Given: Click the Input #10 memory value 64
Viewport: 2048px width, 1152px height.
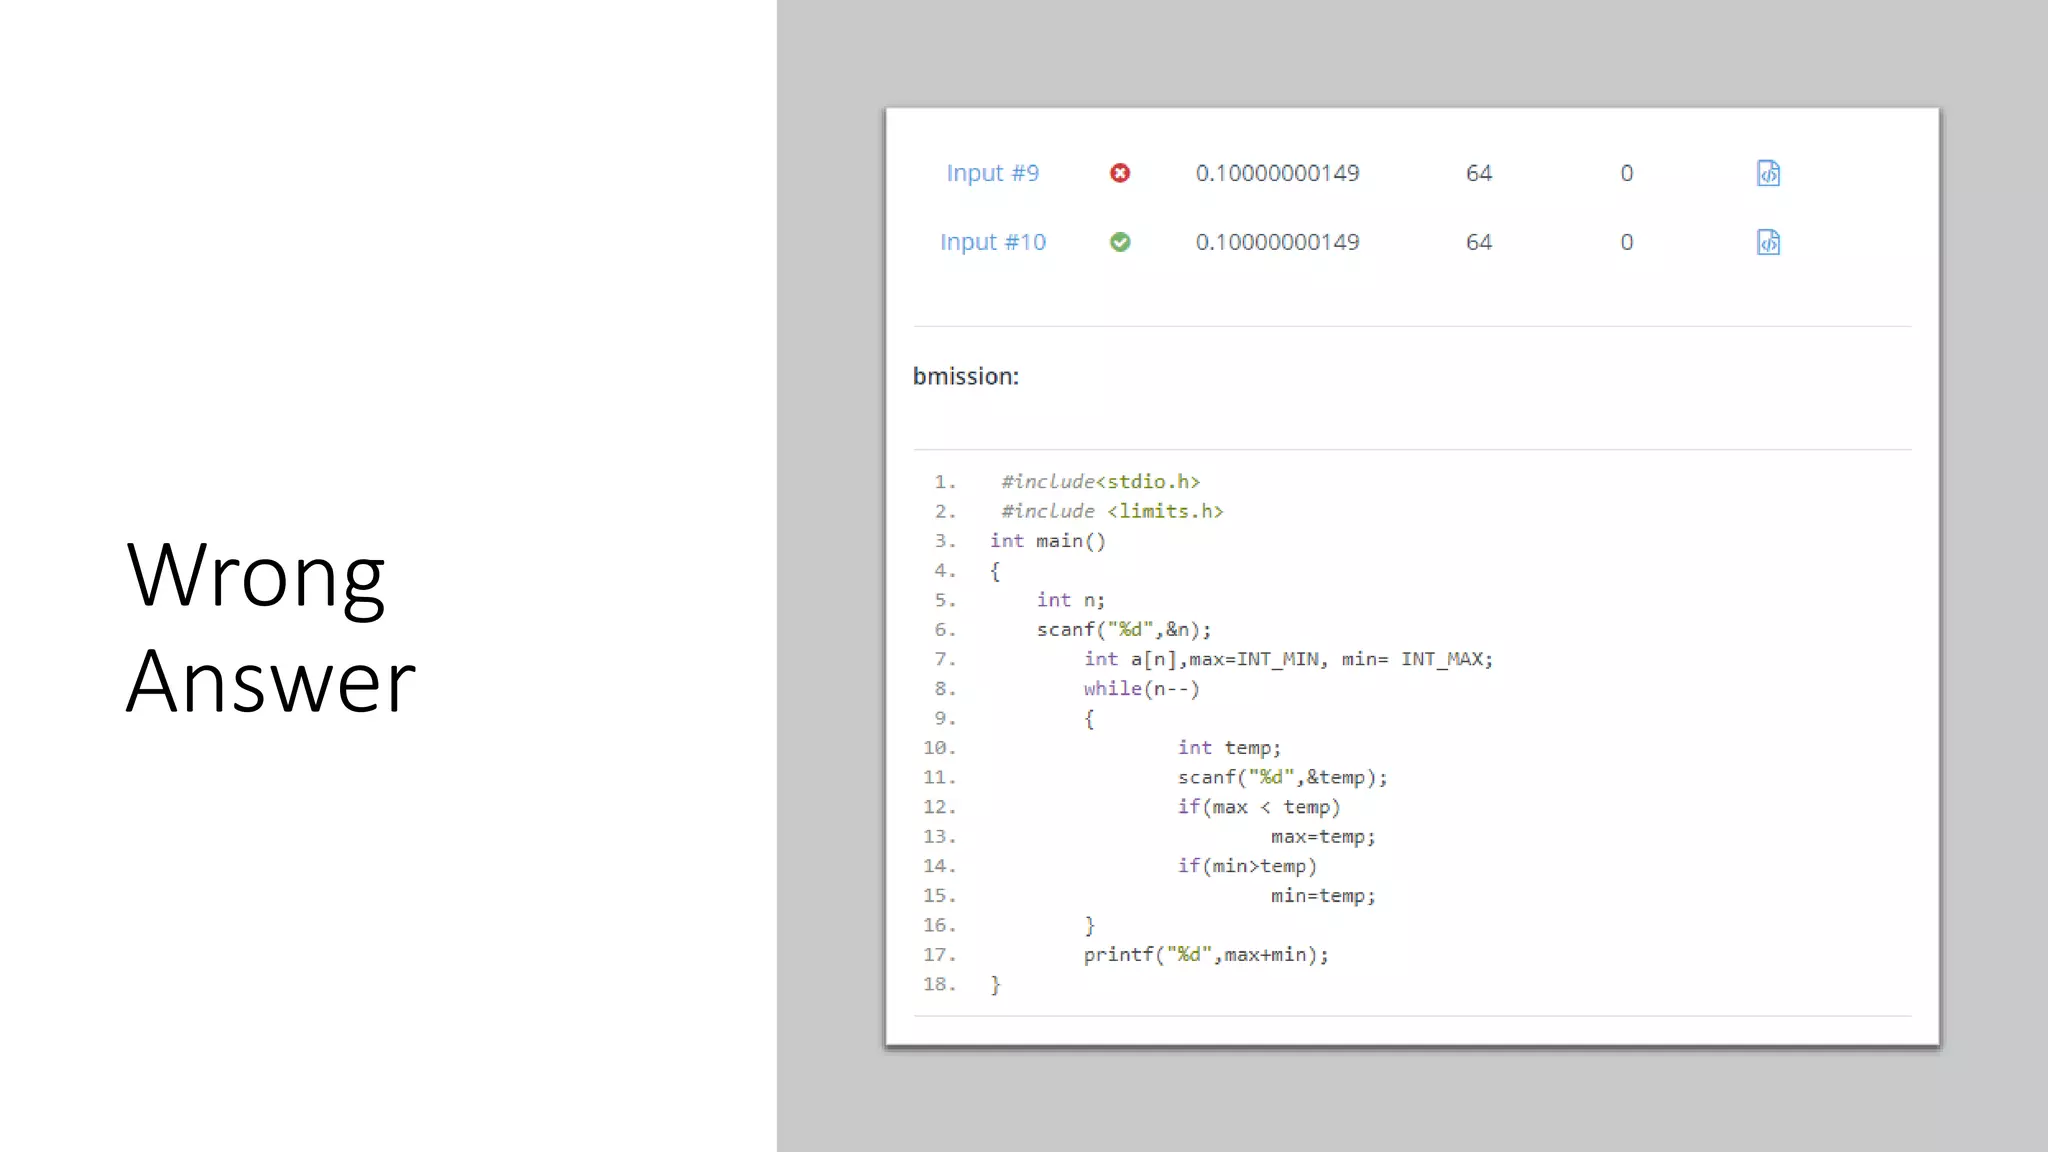Looking at the screenshot, I should tap(1478, 242).
